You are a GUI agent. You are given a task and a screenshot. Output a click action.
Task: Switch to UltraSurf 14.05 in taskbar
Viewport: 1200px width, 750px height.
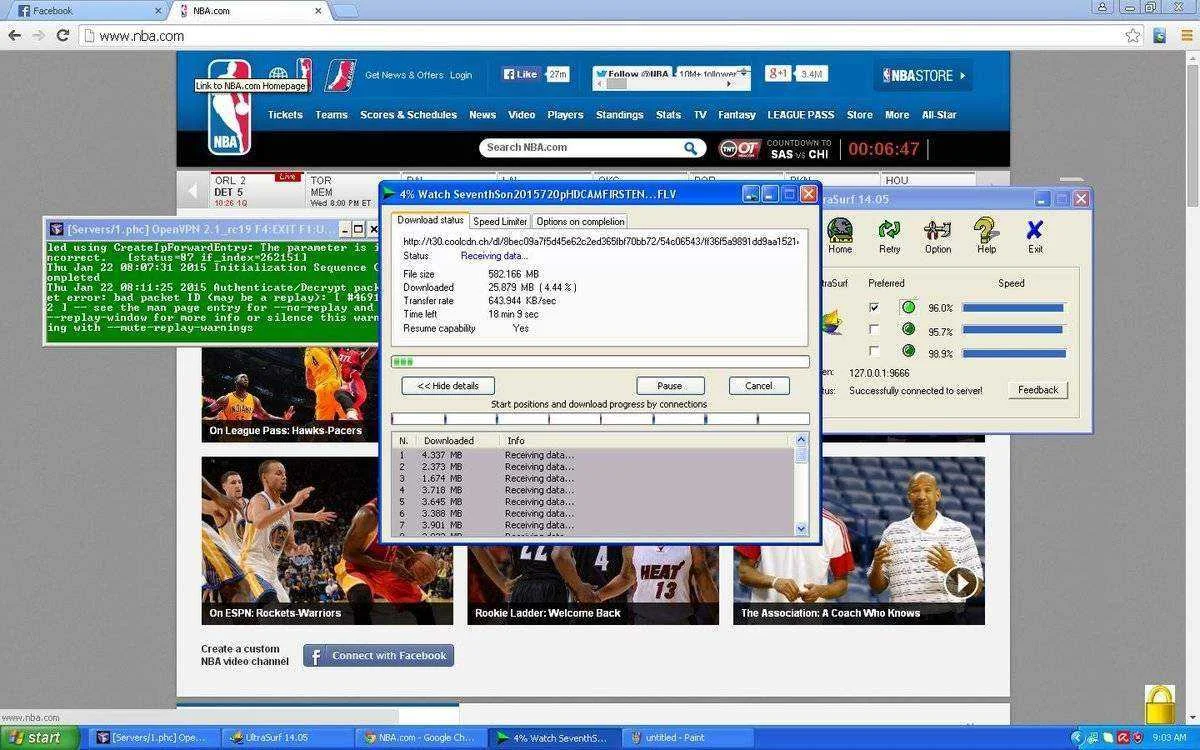tap(288, 738)
